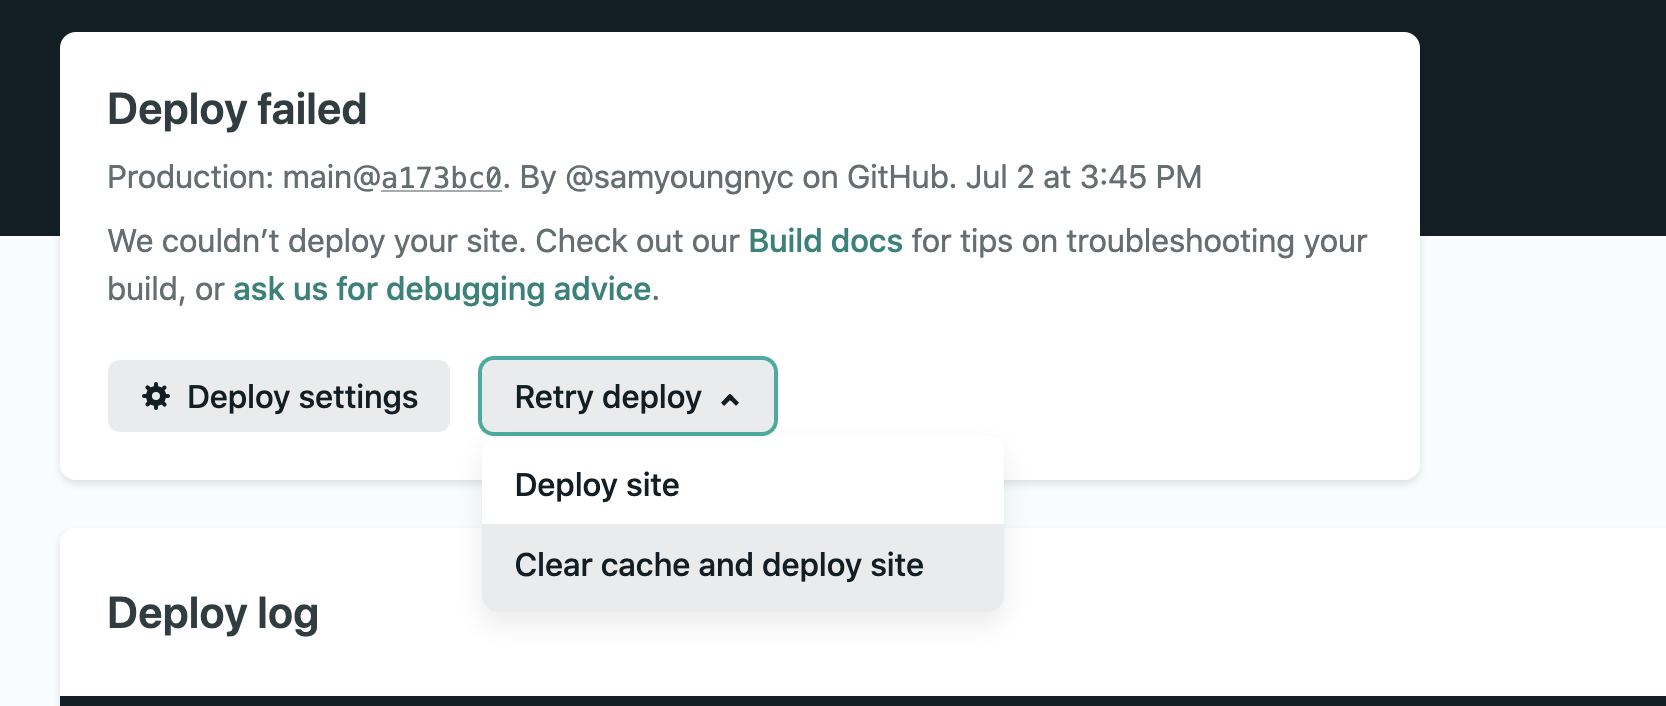
Task: Open the Deploy settings button
Action: pos(279,396)
